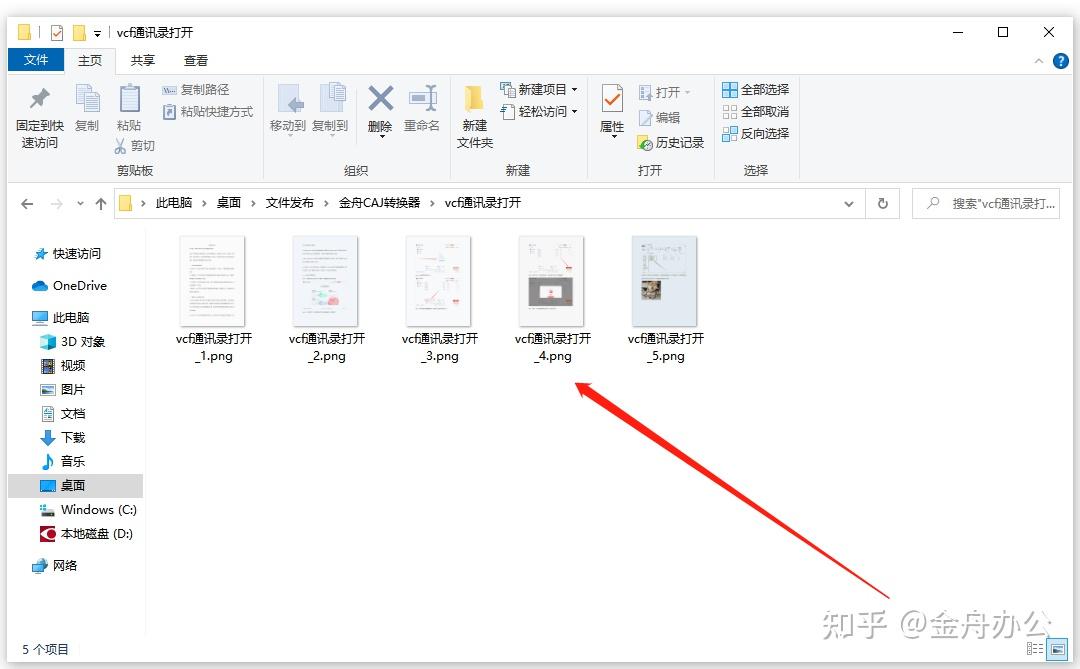This screenshot has width=1080, height=669.
Task: Click the Properties (属性) icon
Action: 612,99
